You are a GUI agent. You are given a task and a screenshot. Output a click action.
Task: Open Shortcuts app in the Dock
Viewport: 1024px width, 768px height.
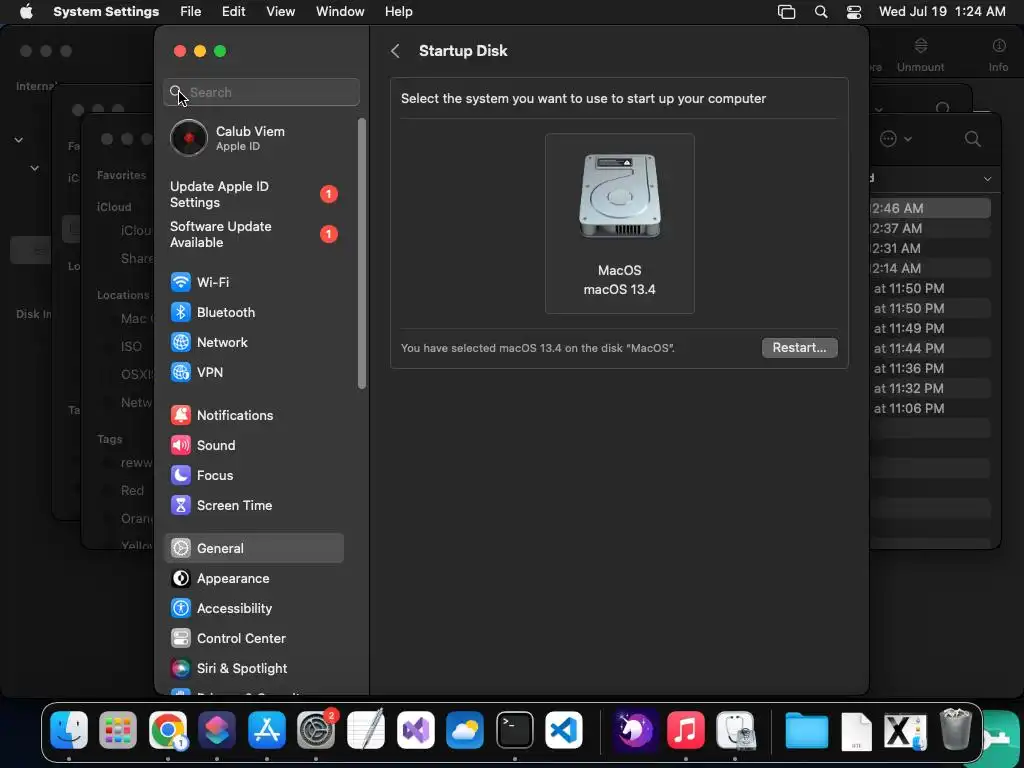pyautogui.click(x=217, y=730)
